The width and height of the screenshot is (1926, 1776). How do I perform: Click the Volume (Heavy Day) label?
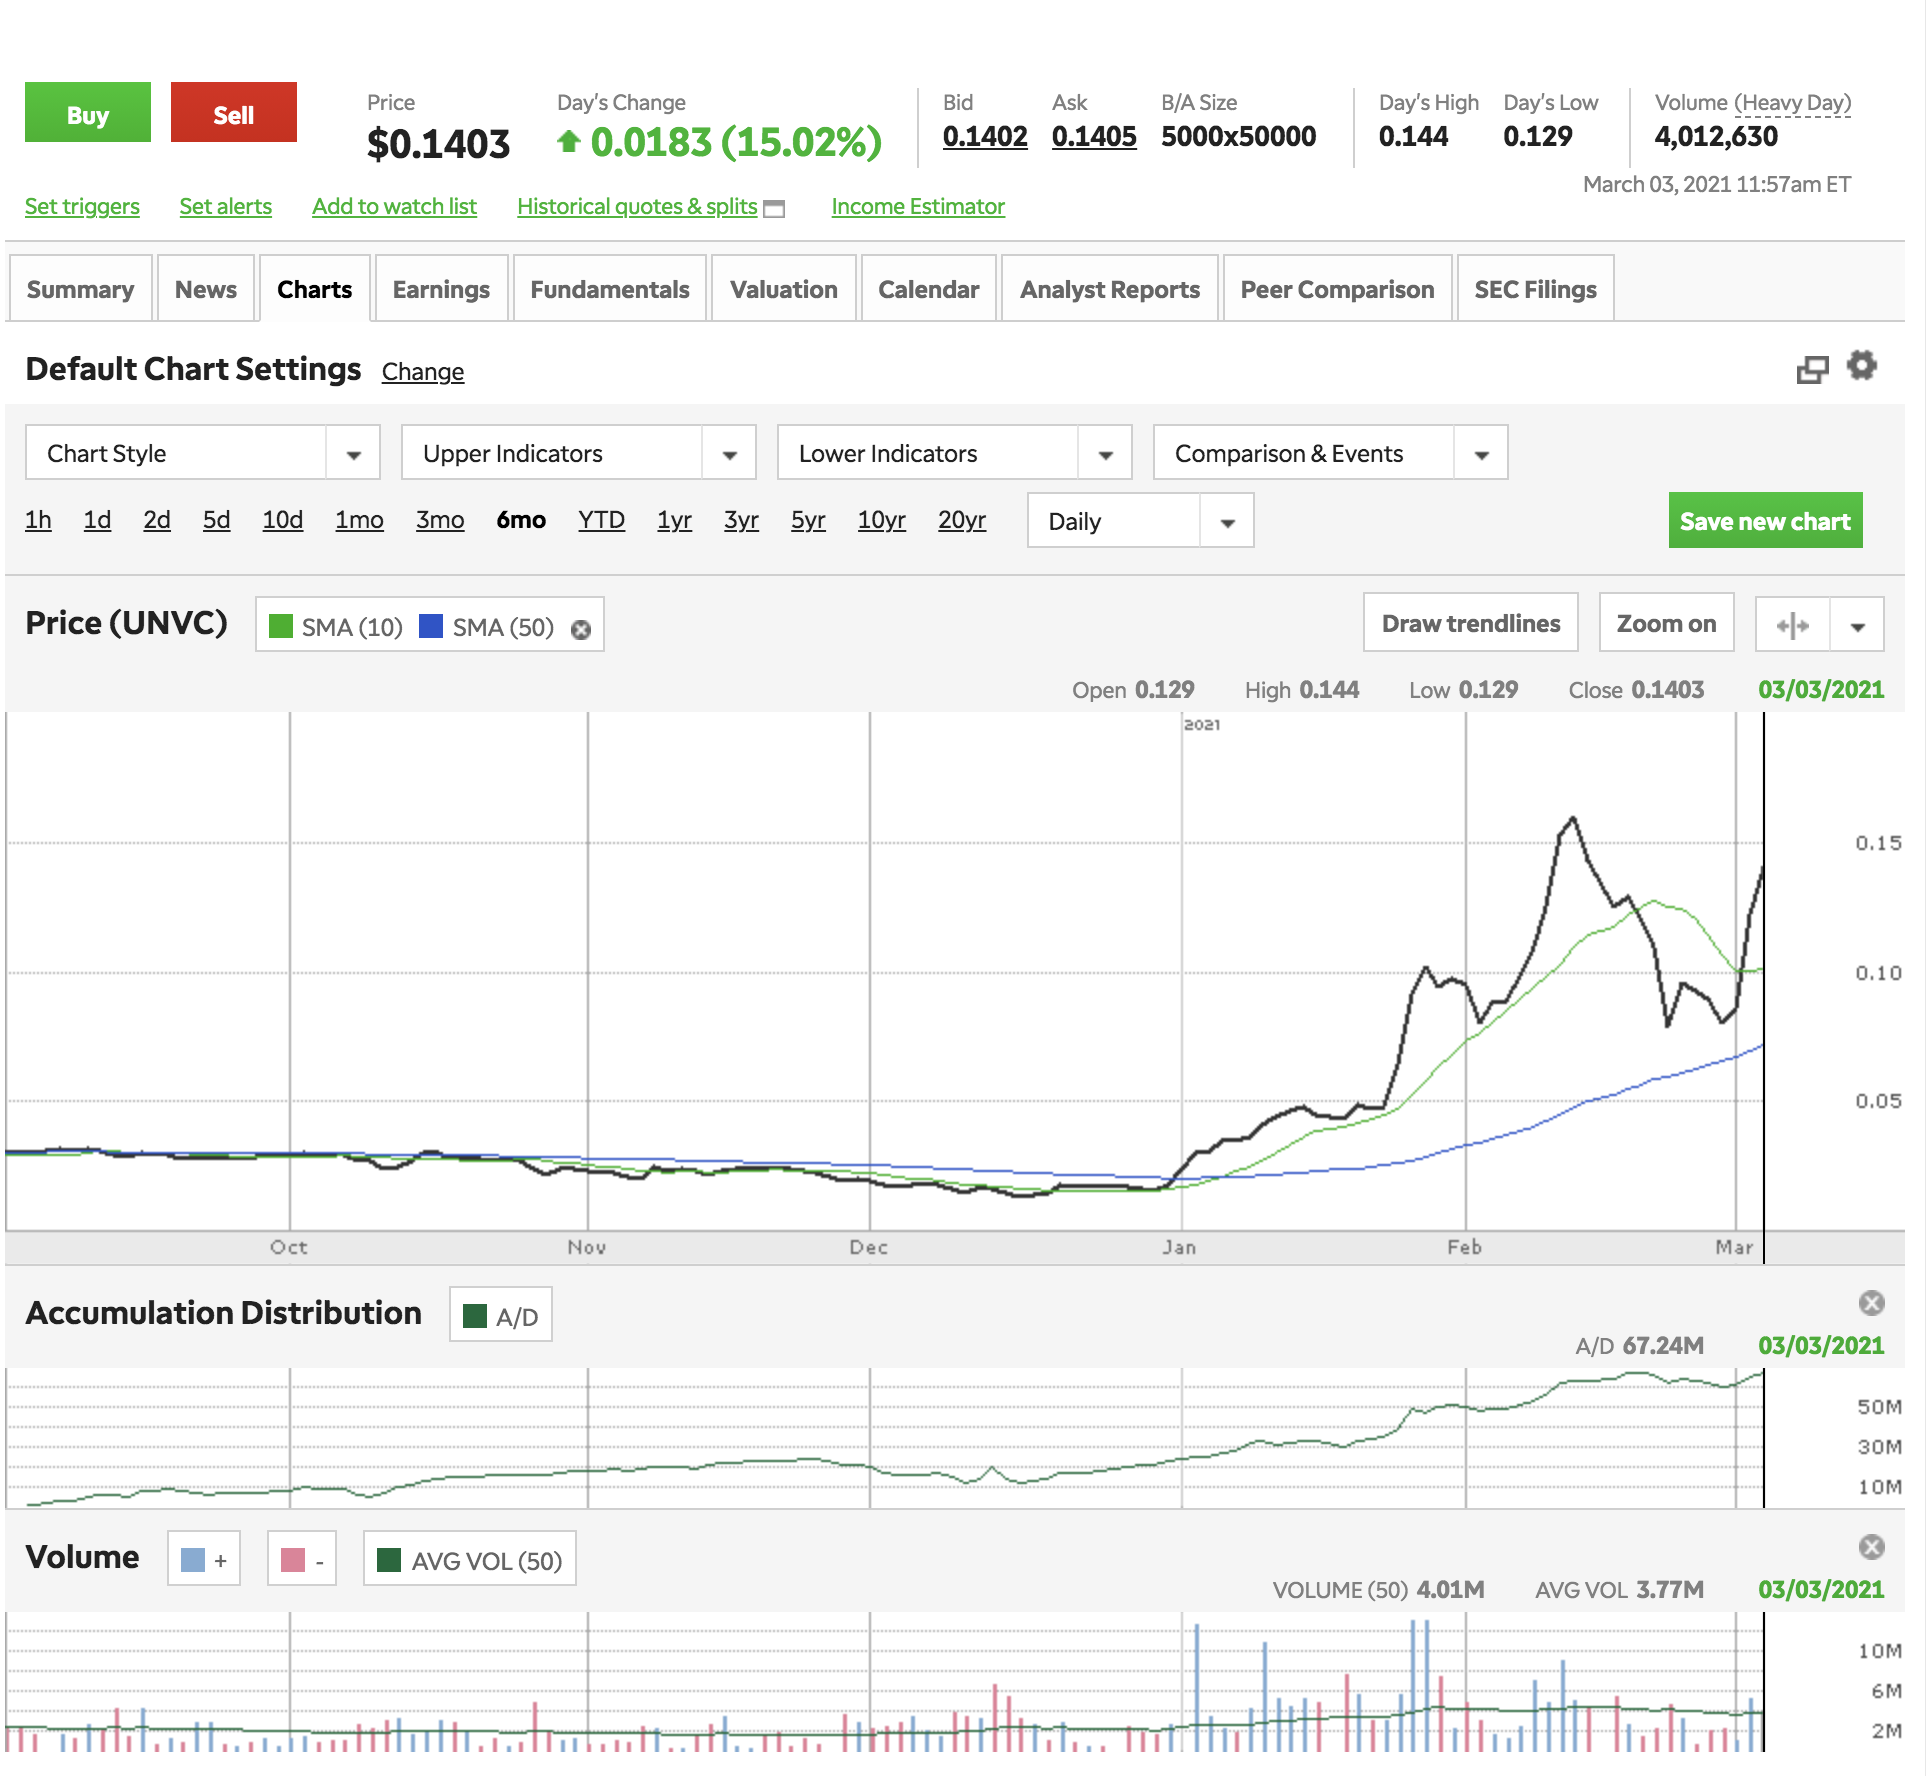point(1753,103)
